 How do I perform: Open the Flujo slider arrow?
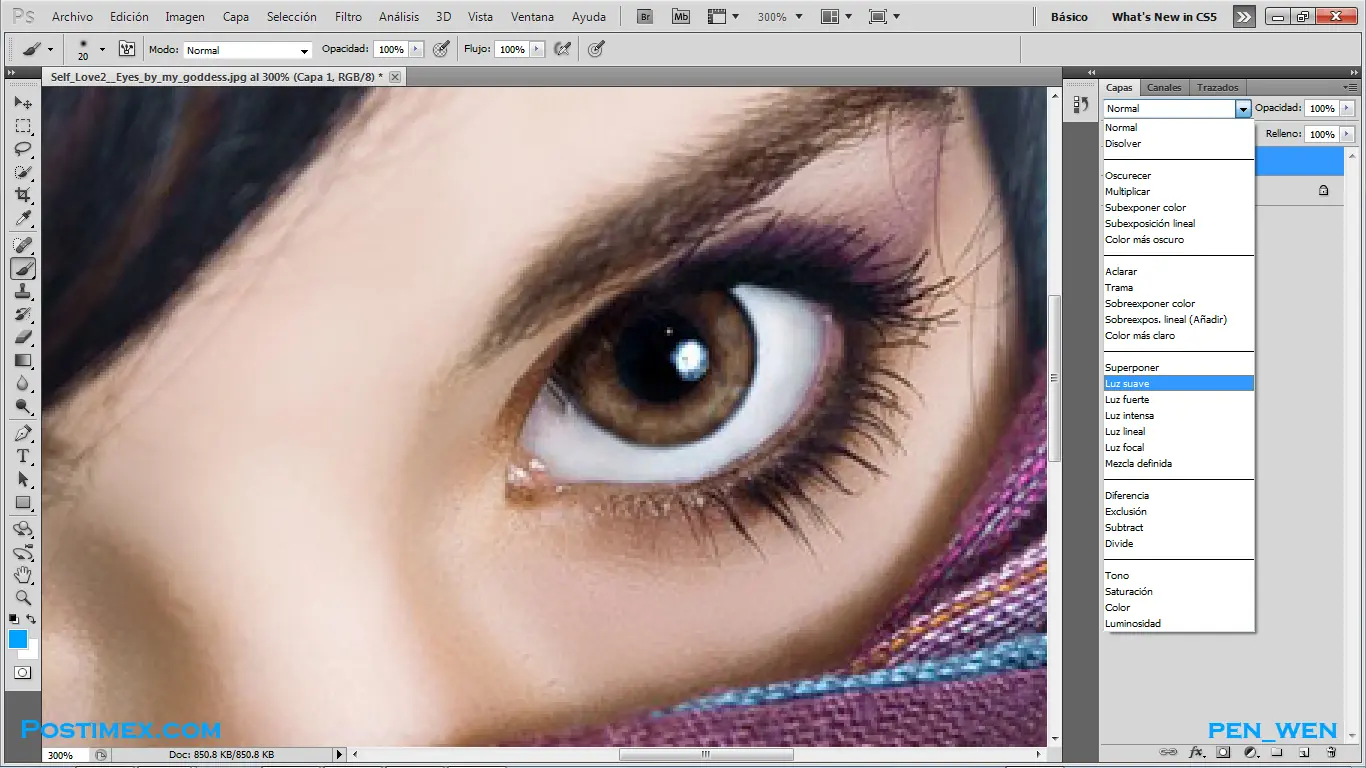(x=537, y=49)
